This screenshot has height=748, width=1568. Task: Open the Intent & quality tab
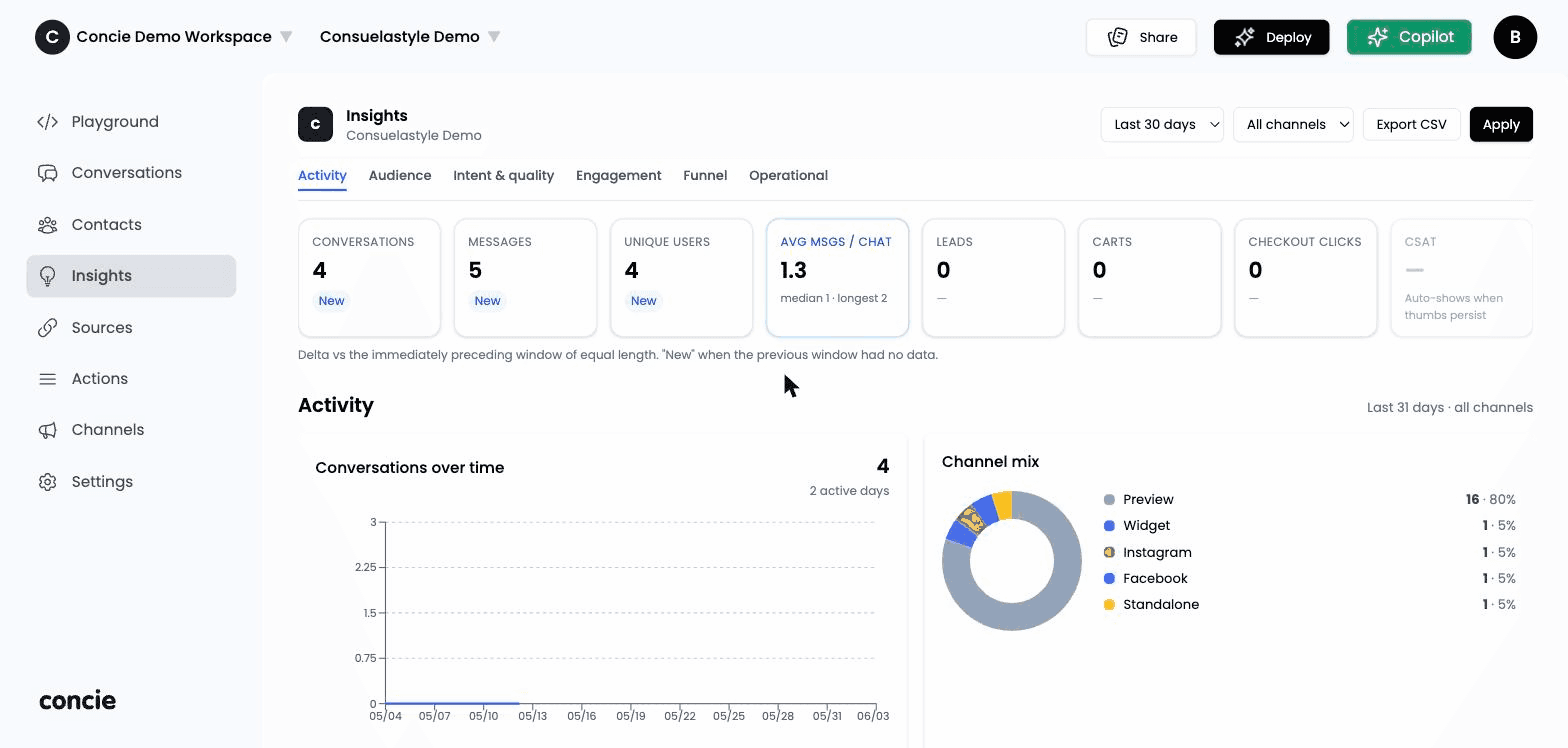click(503, 175)
